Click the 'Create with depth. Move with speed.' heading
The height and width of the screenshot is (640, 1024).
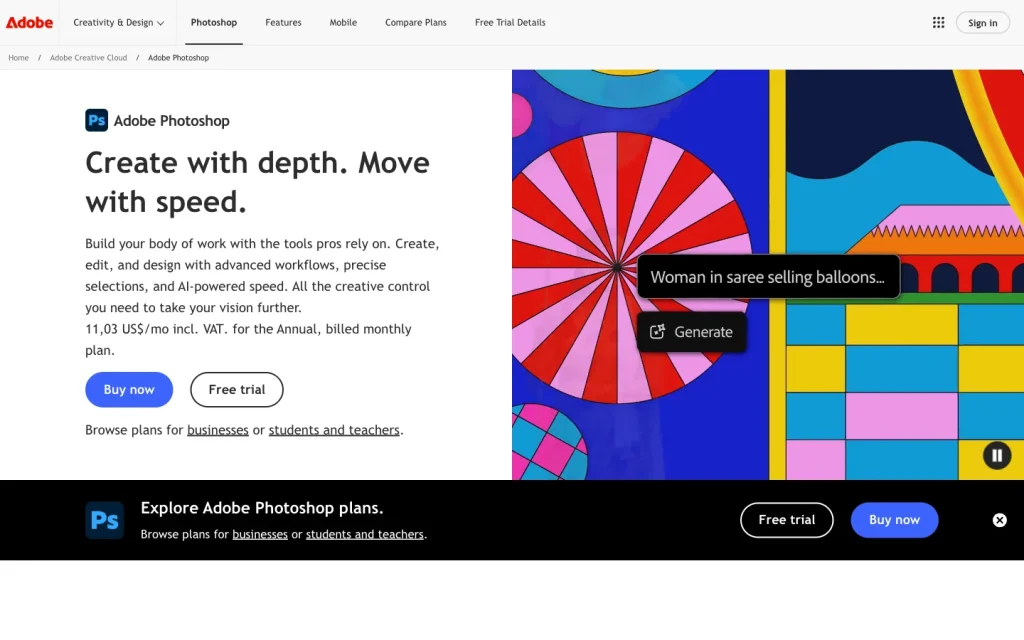tap(257, 182)
